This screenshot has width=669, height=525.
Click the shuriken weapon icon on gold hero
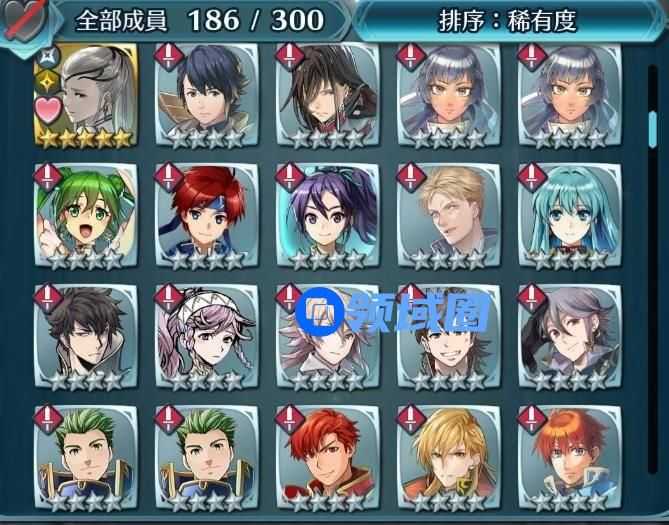[47, 56]
